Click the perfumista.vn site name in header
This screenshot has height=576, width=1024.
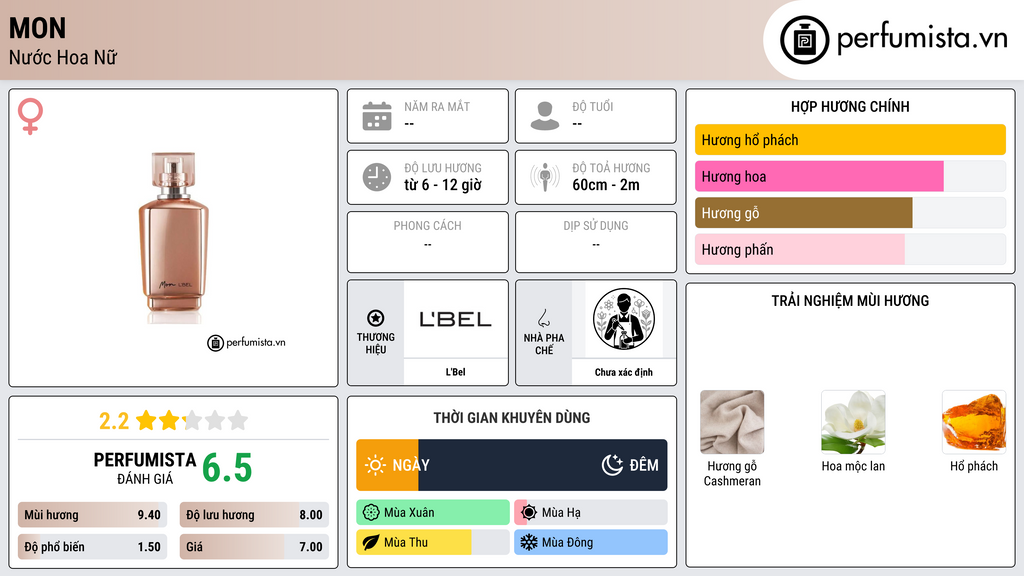point(922,39)
